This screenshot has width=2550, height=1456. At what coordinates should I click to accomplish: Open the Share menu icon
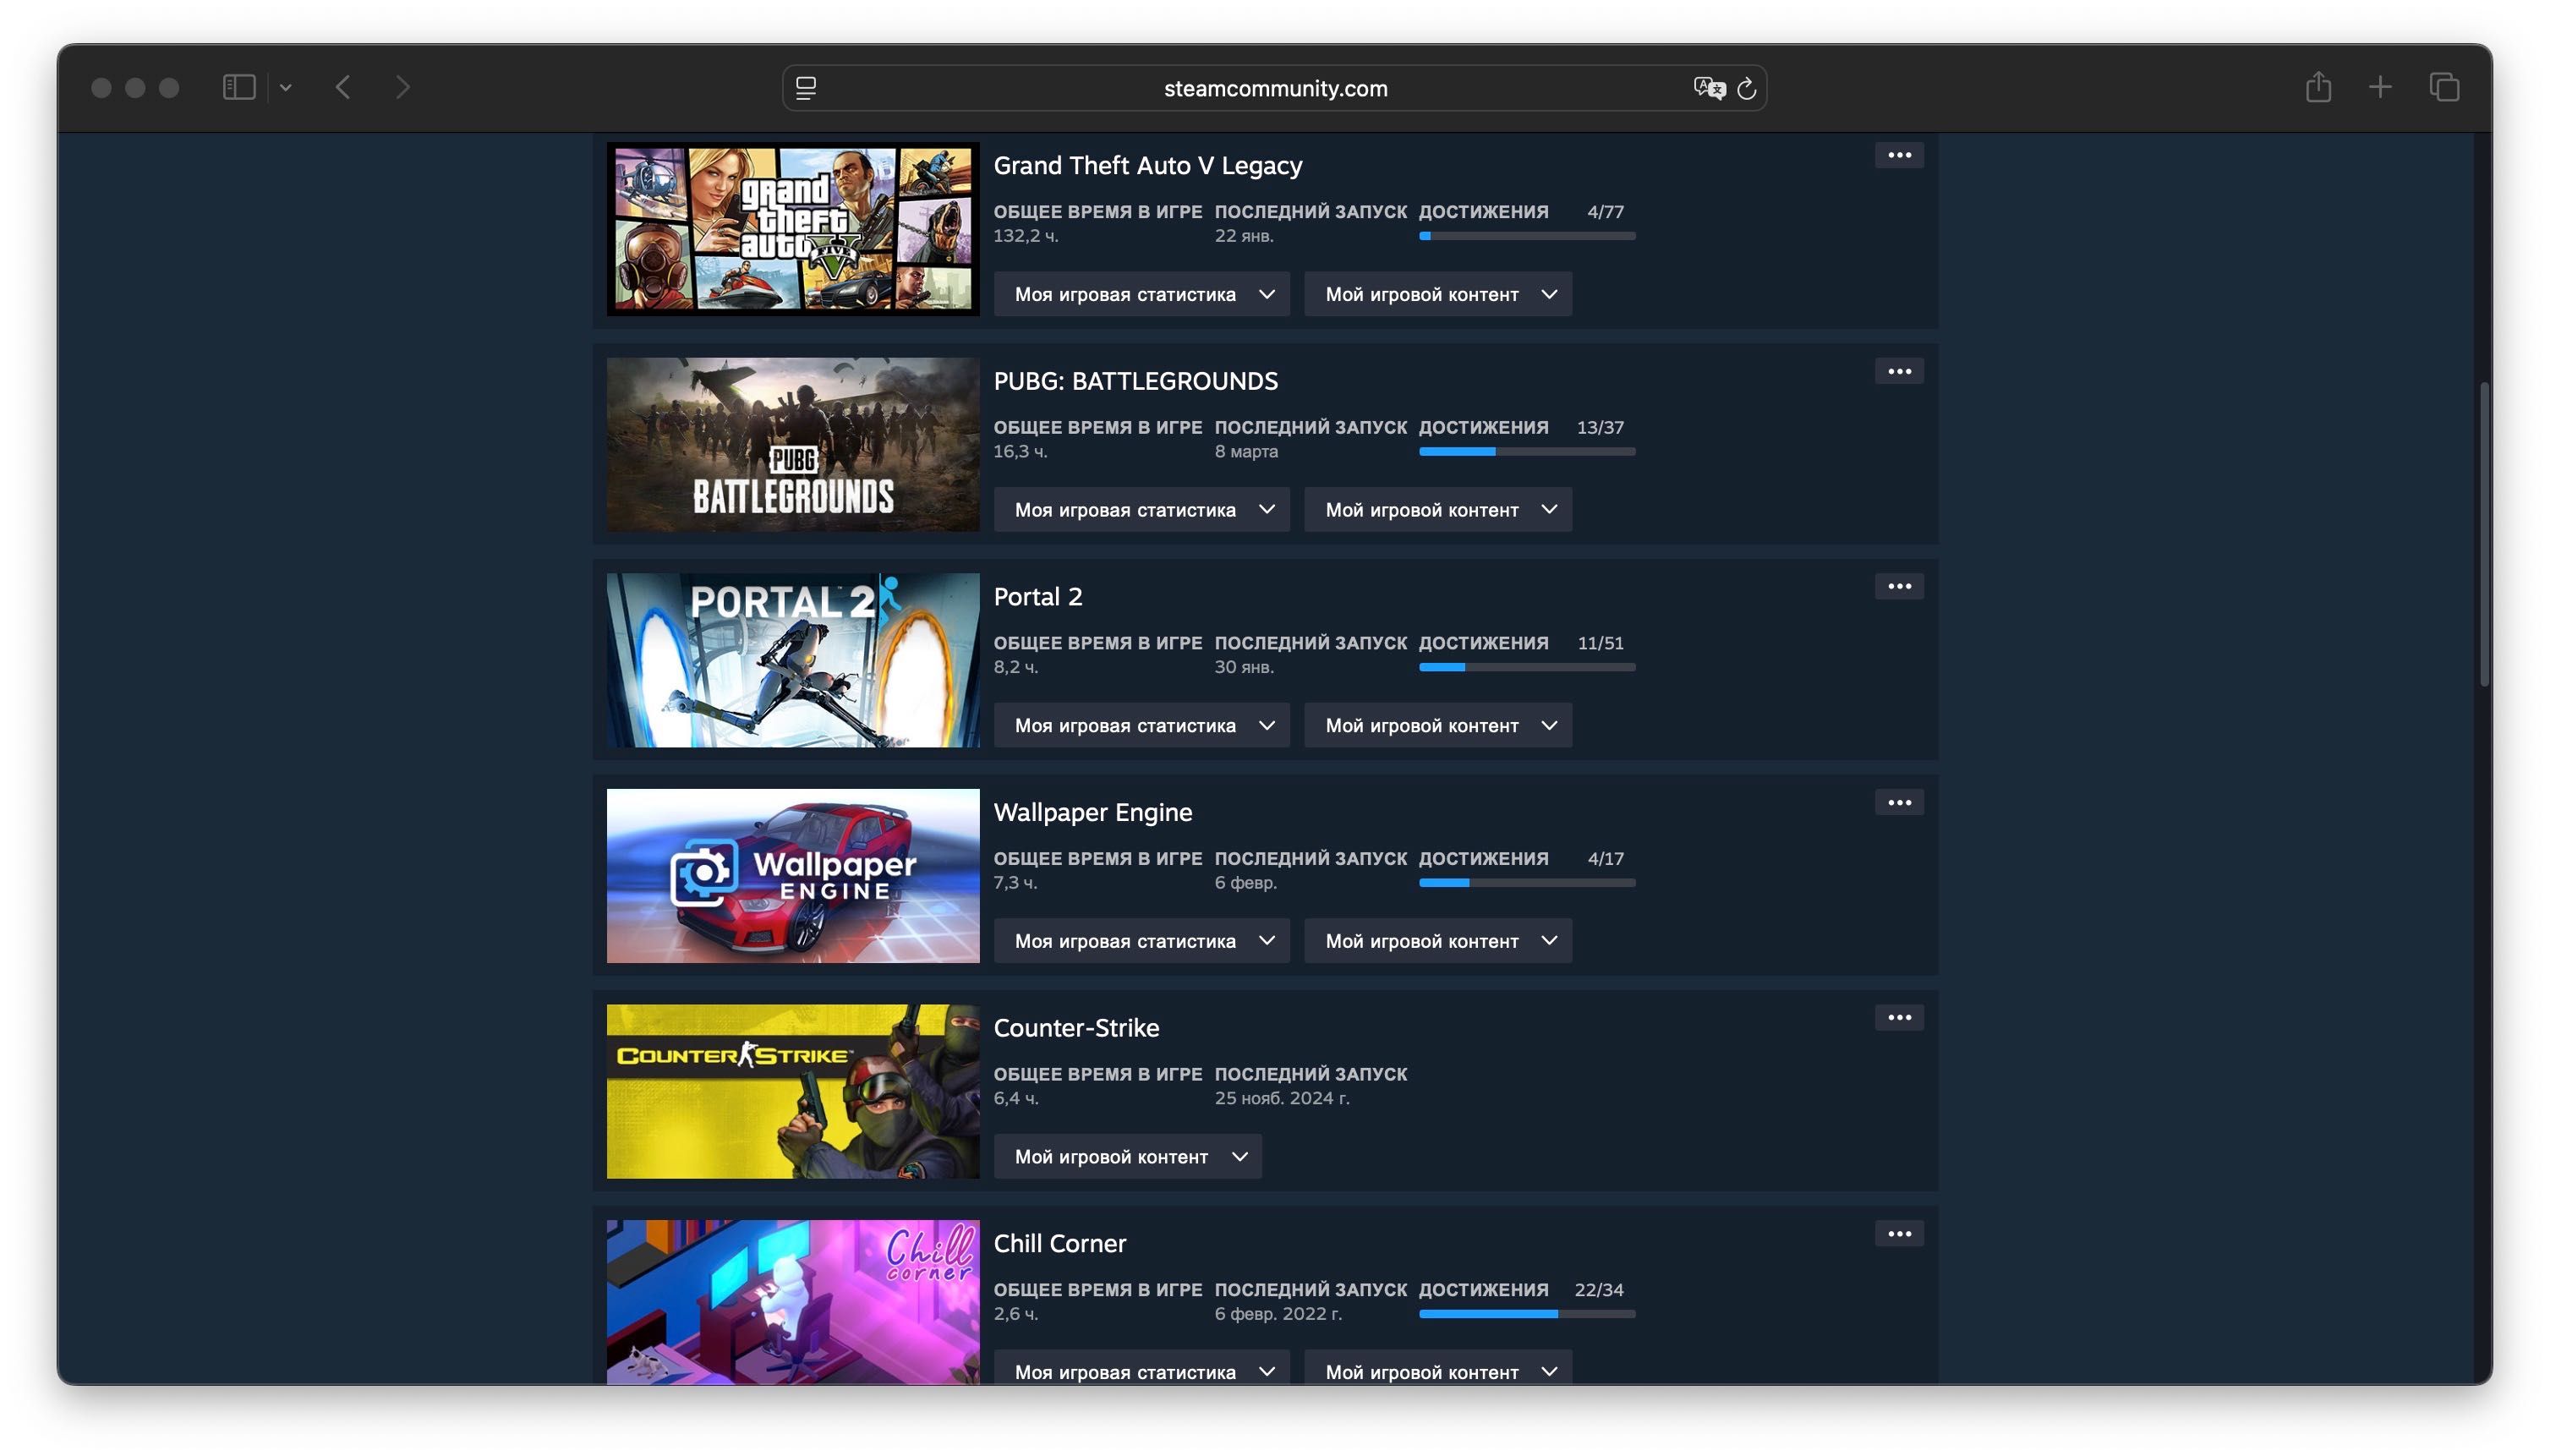pyautogui.click(x=2318, y=87)
